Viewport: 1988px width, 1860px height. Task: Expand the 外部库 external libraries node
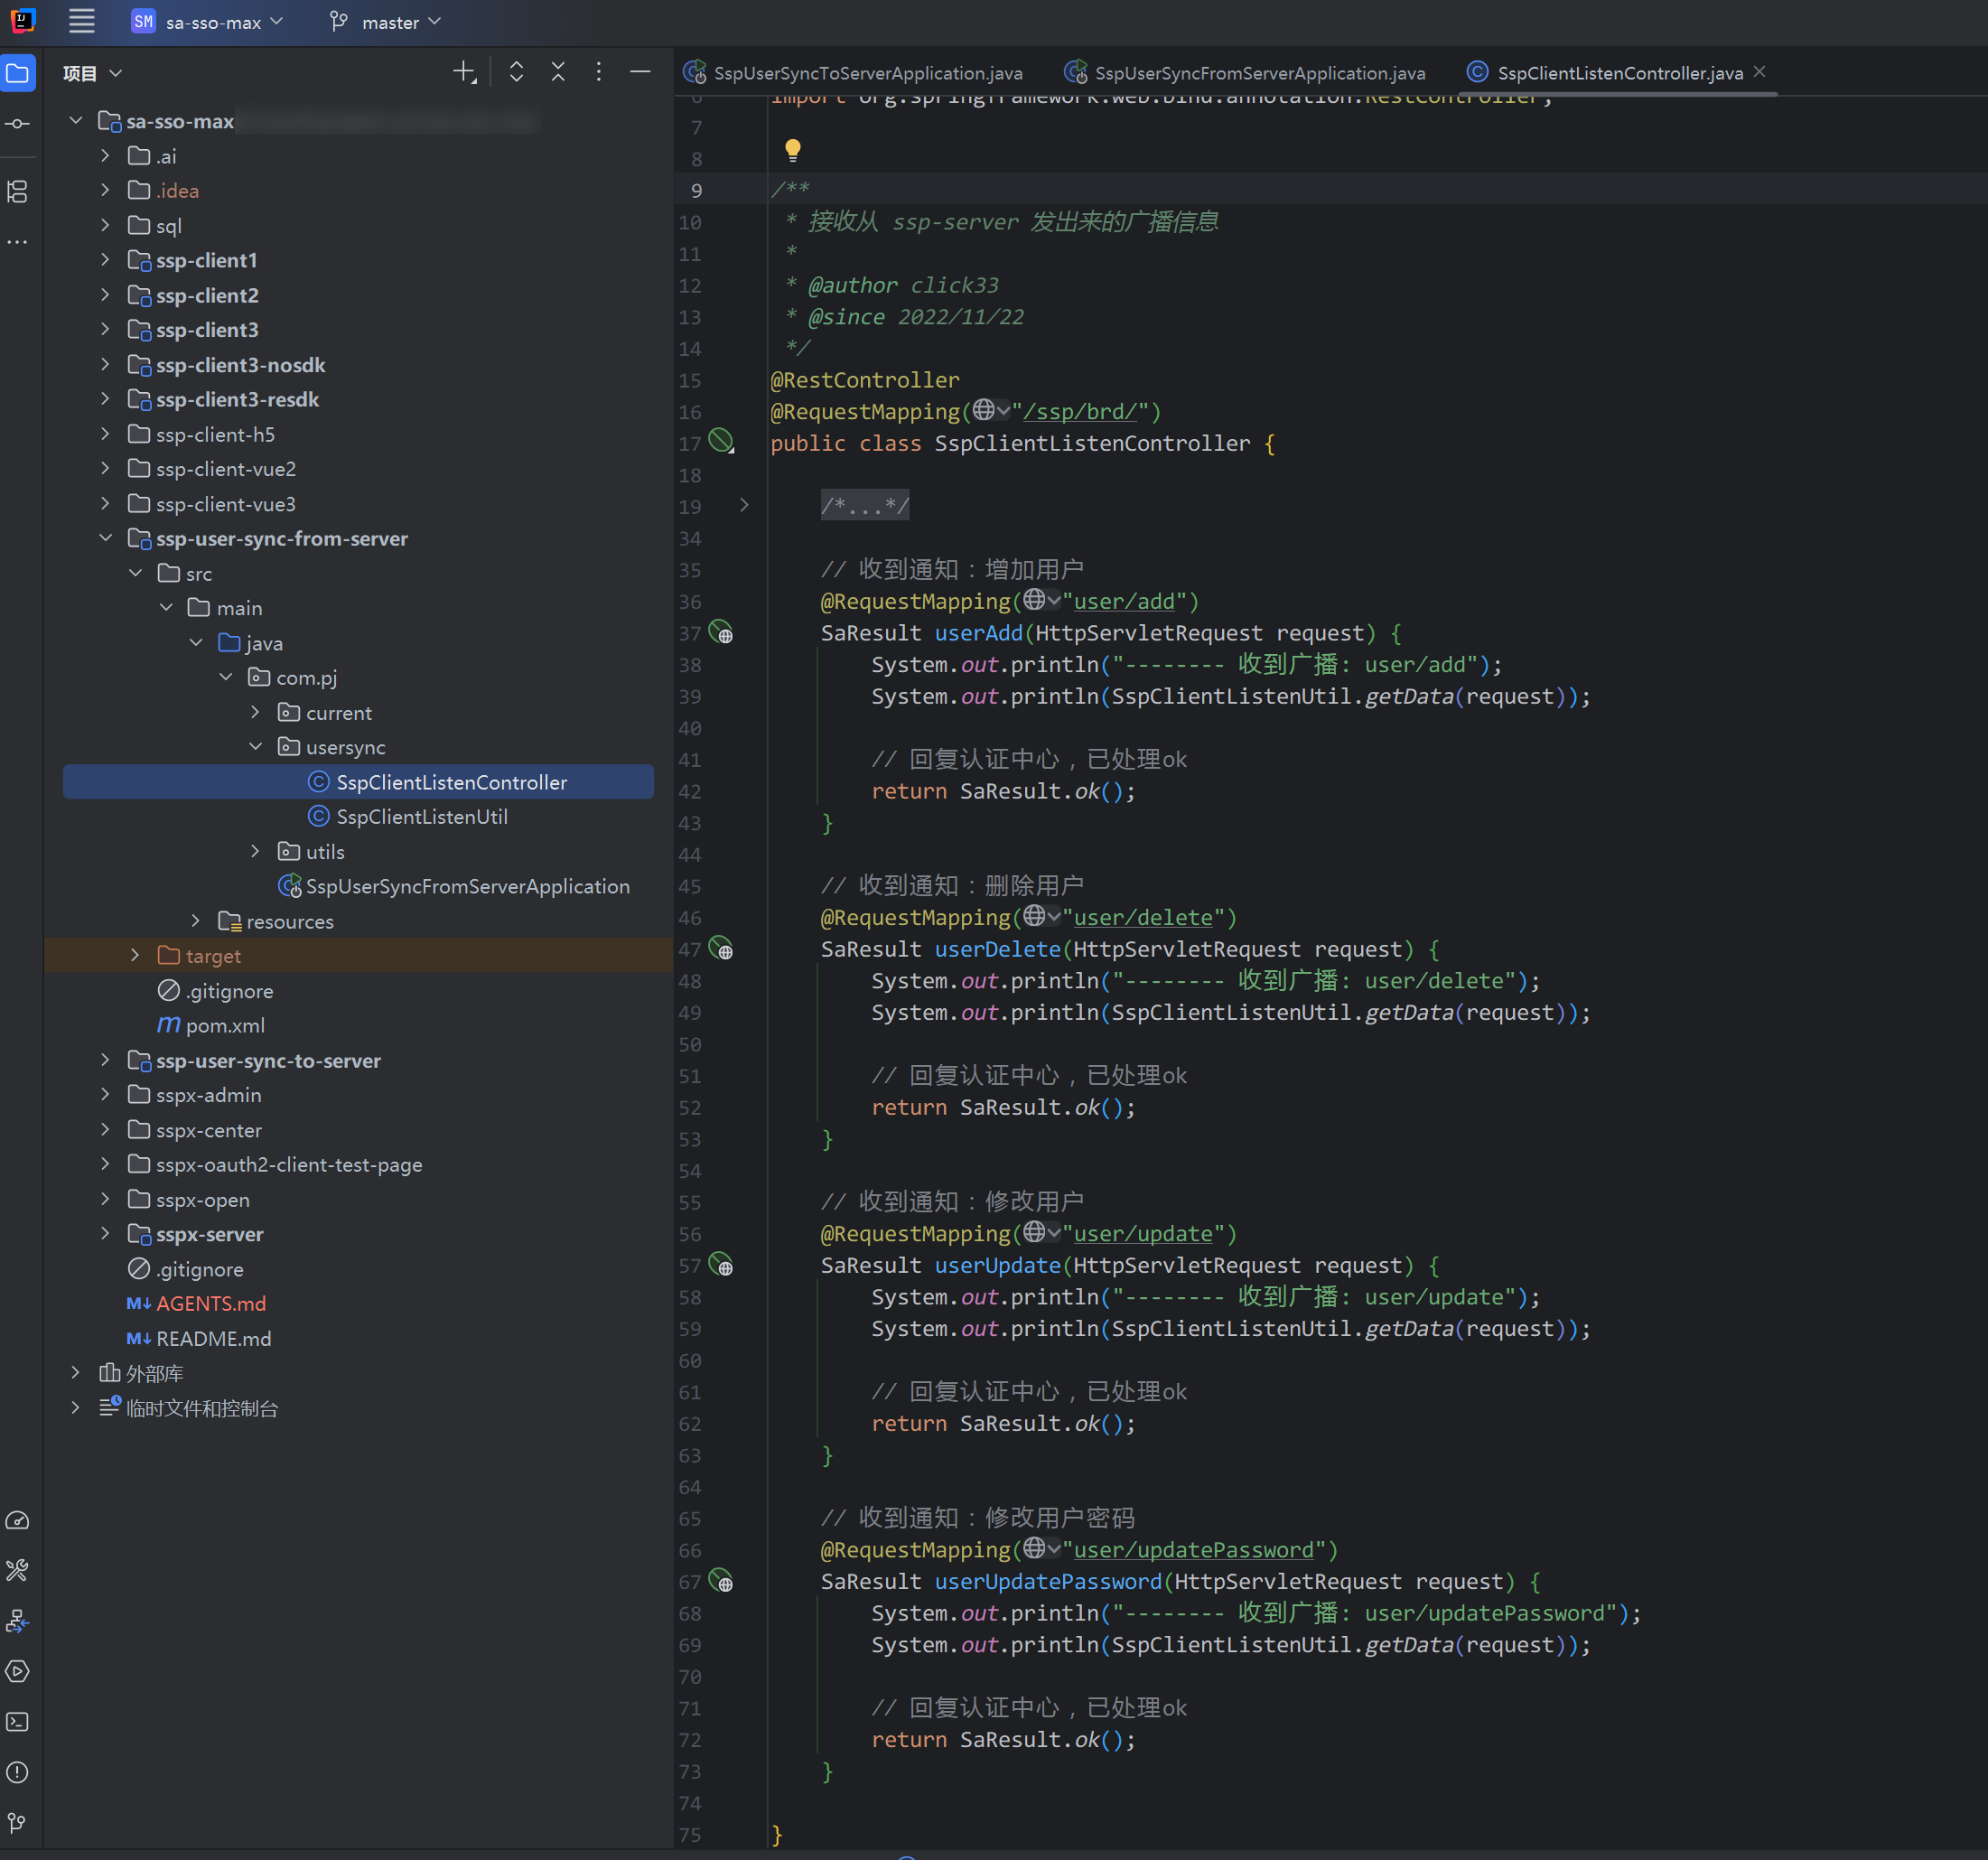76,1373
